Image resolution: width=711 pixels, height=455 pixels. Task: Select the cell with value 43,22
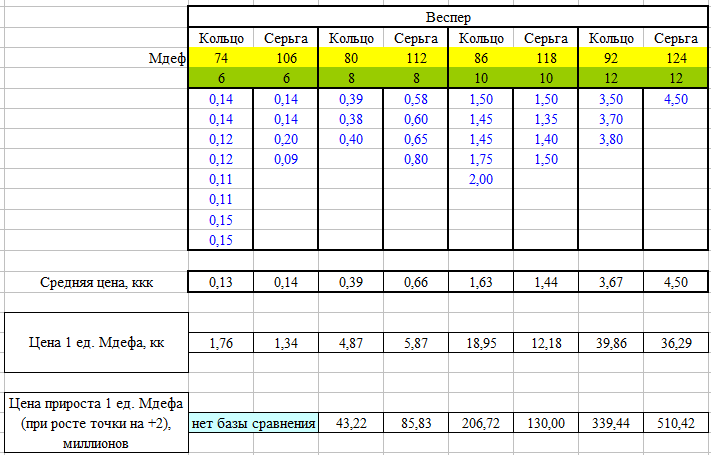pyautogui.click(x=350, y=423)
